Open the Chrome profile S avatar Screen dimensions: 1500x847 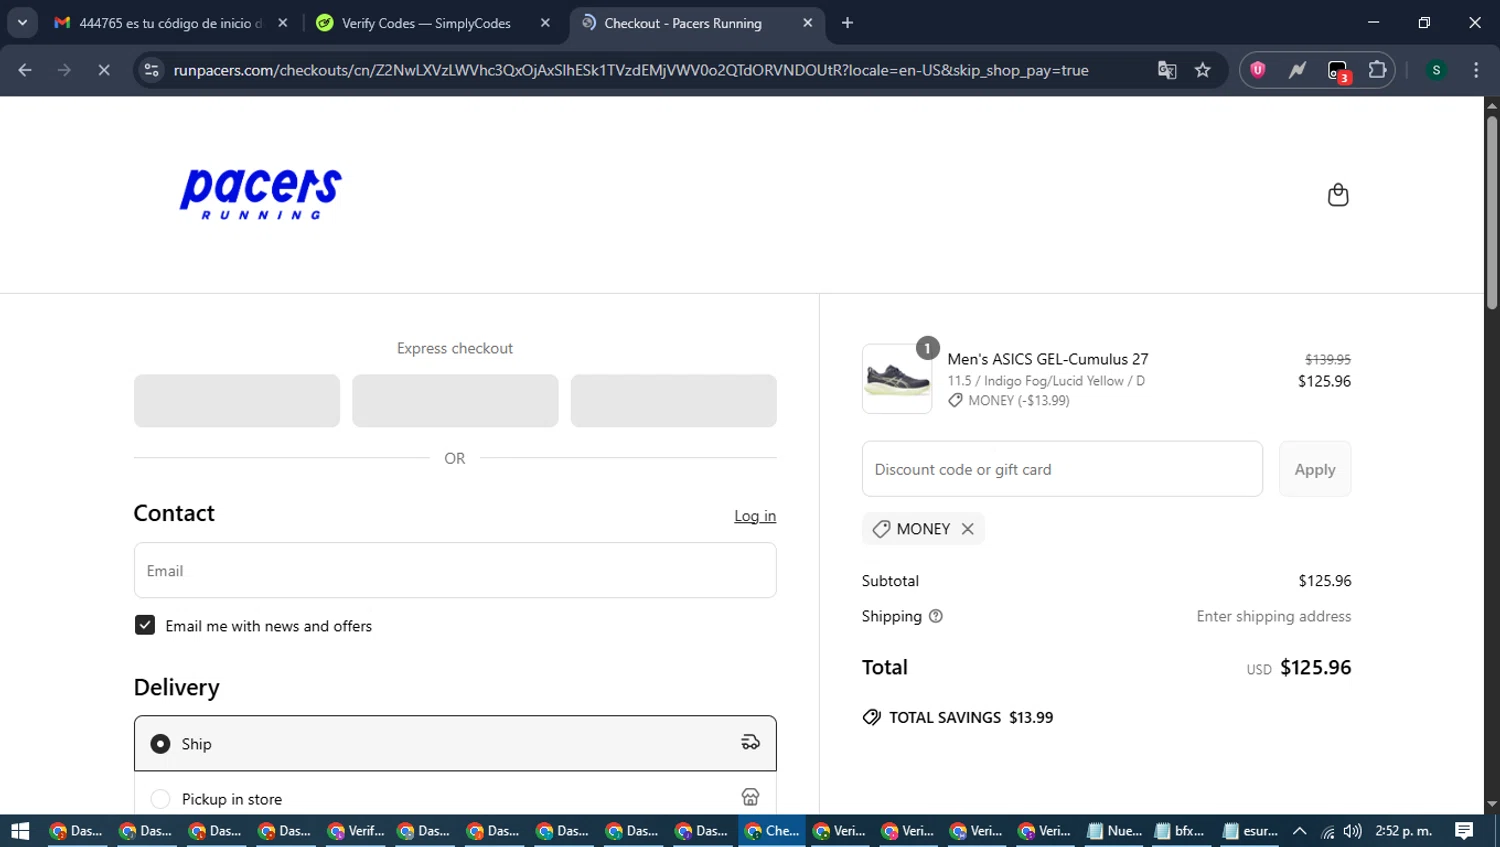(1436, 70)
